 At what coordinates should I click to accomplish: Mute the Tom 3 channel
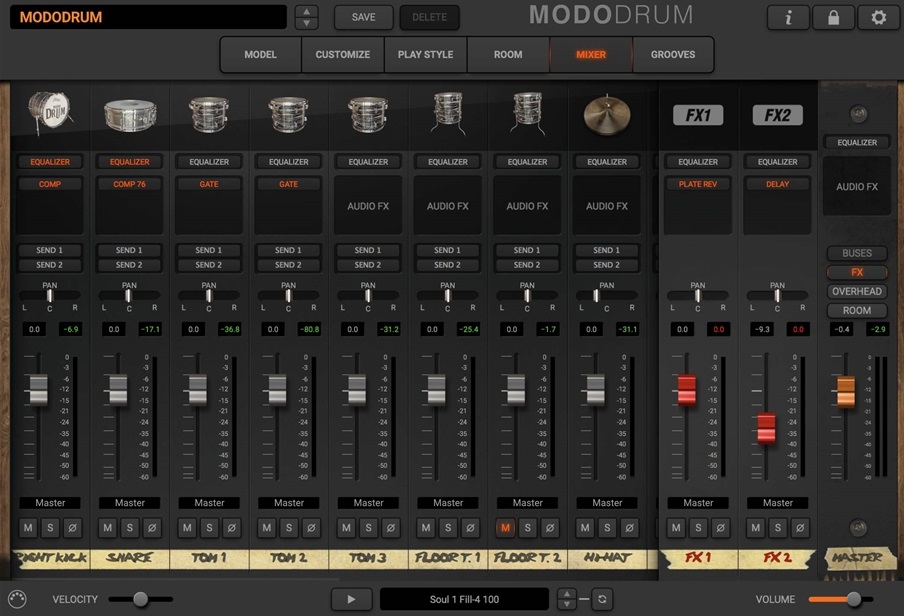[x=346, y=527]
